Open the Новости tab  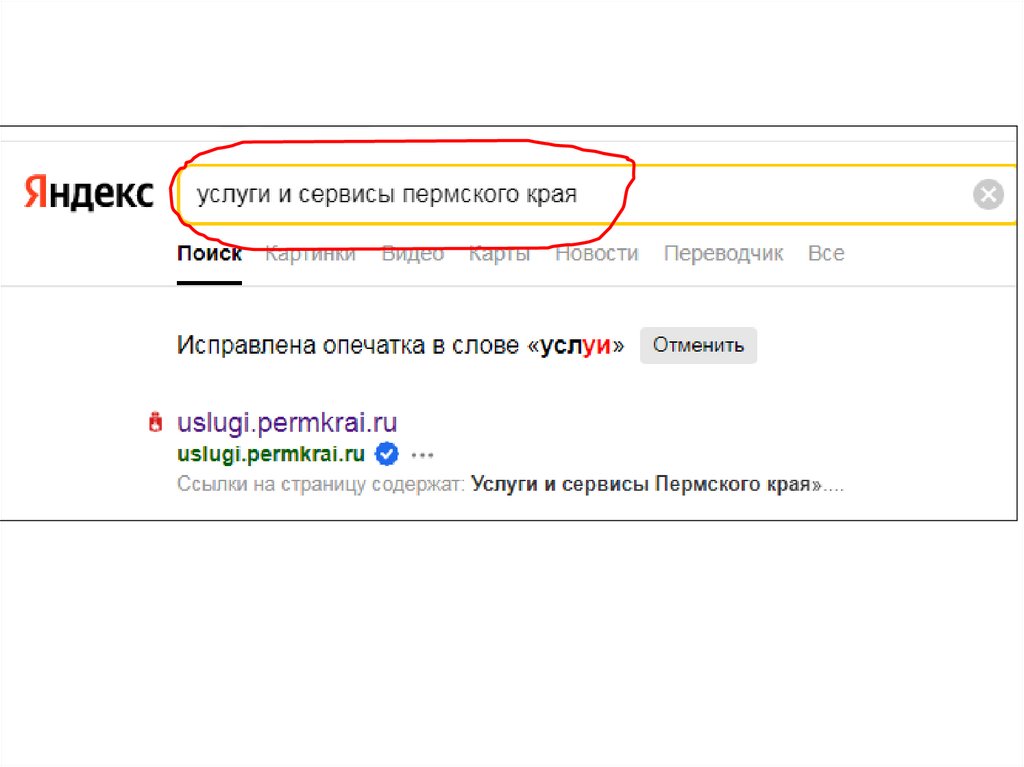(x=596, y=253)
